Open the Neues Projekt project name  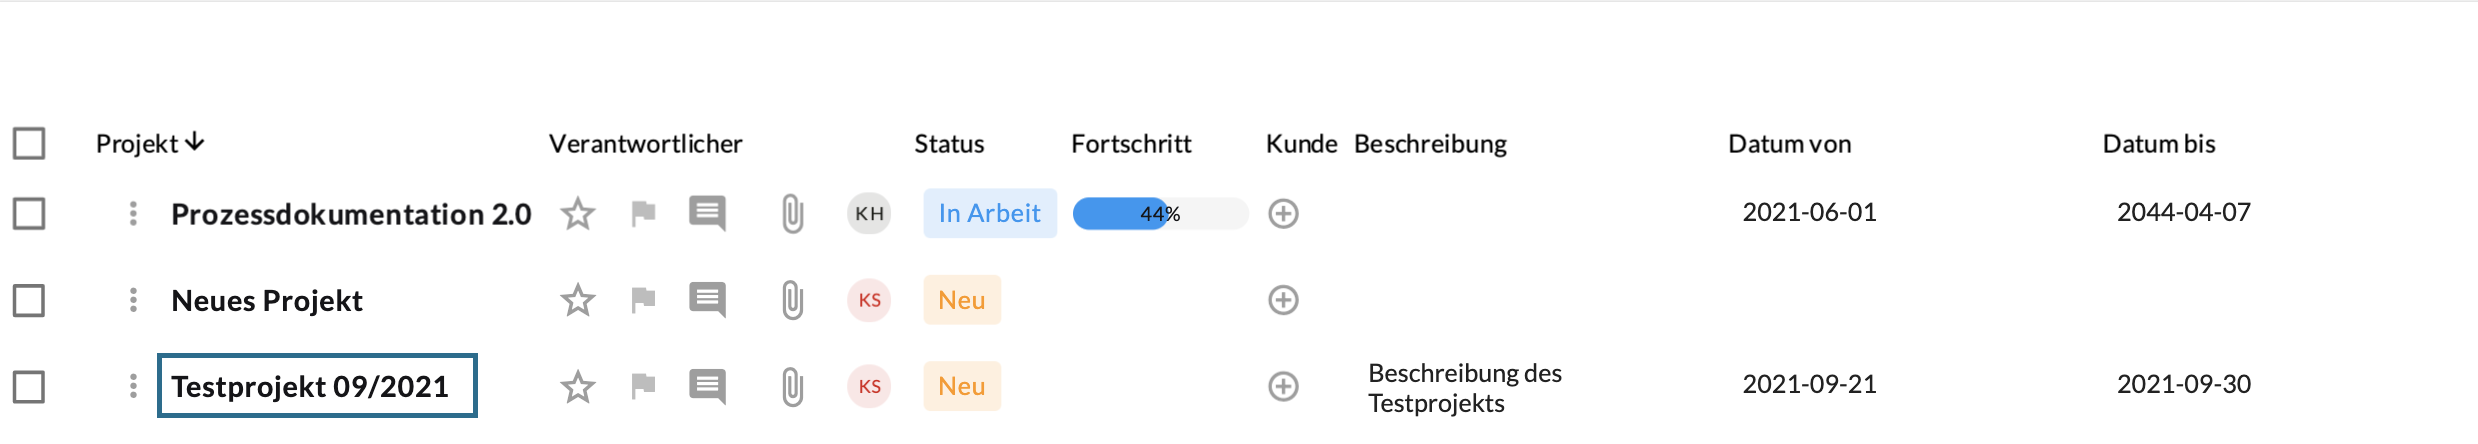tap(267, 301)
